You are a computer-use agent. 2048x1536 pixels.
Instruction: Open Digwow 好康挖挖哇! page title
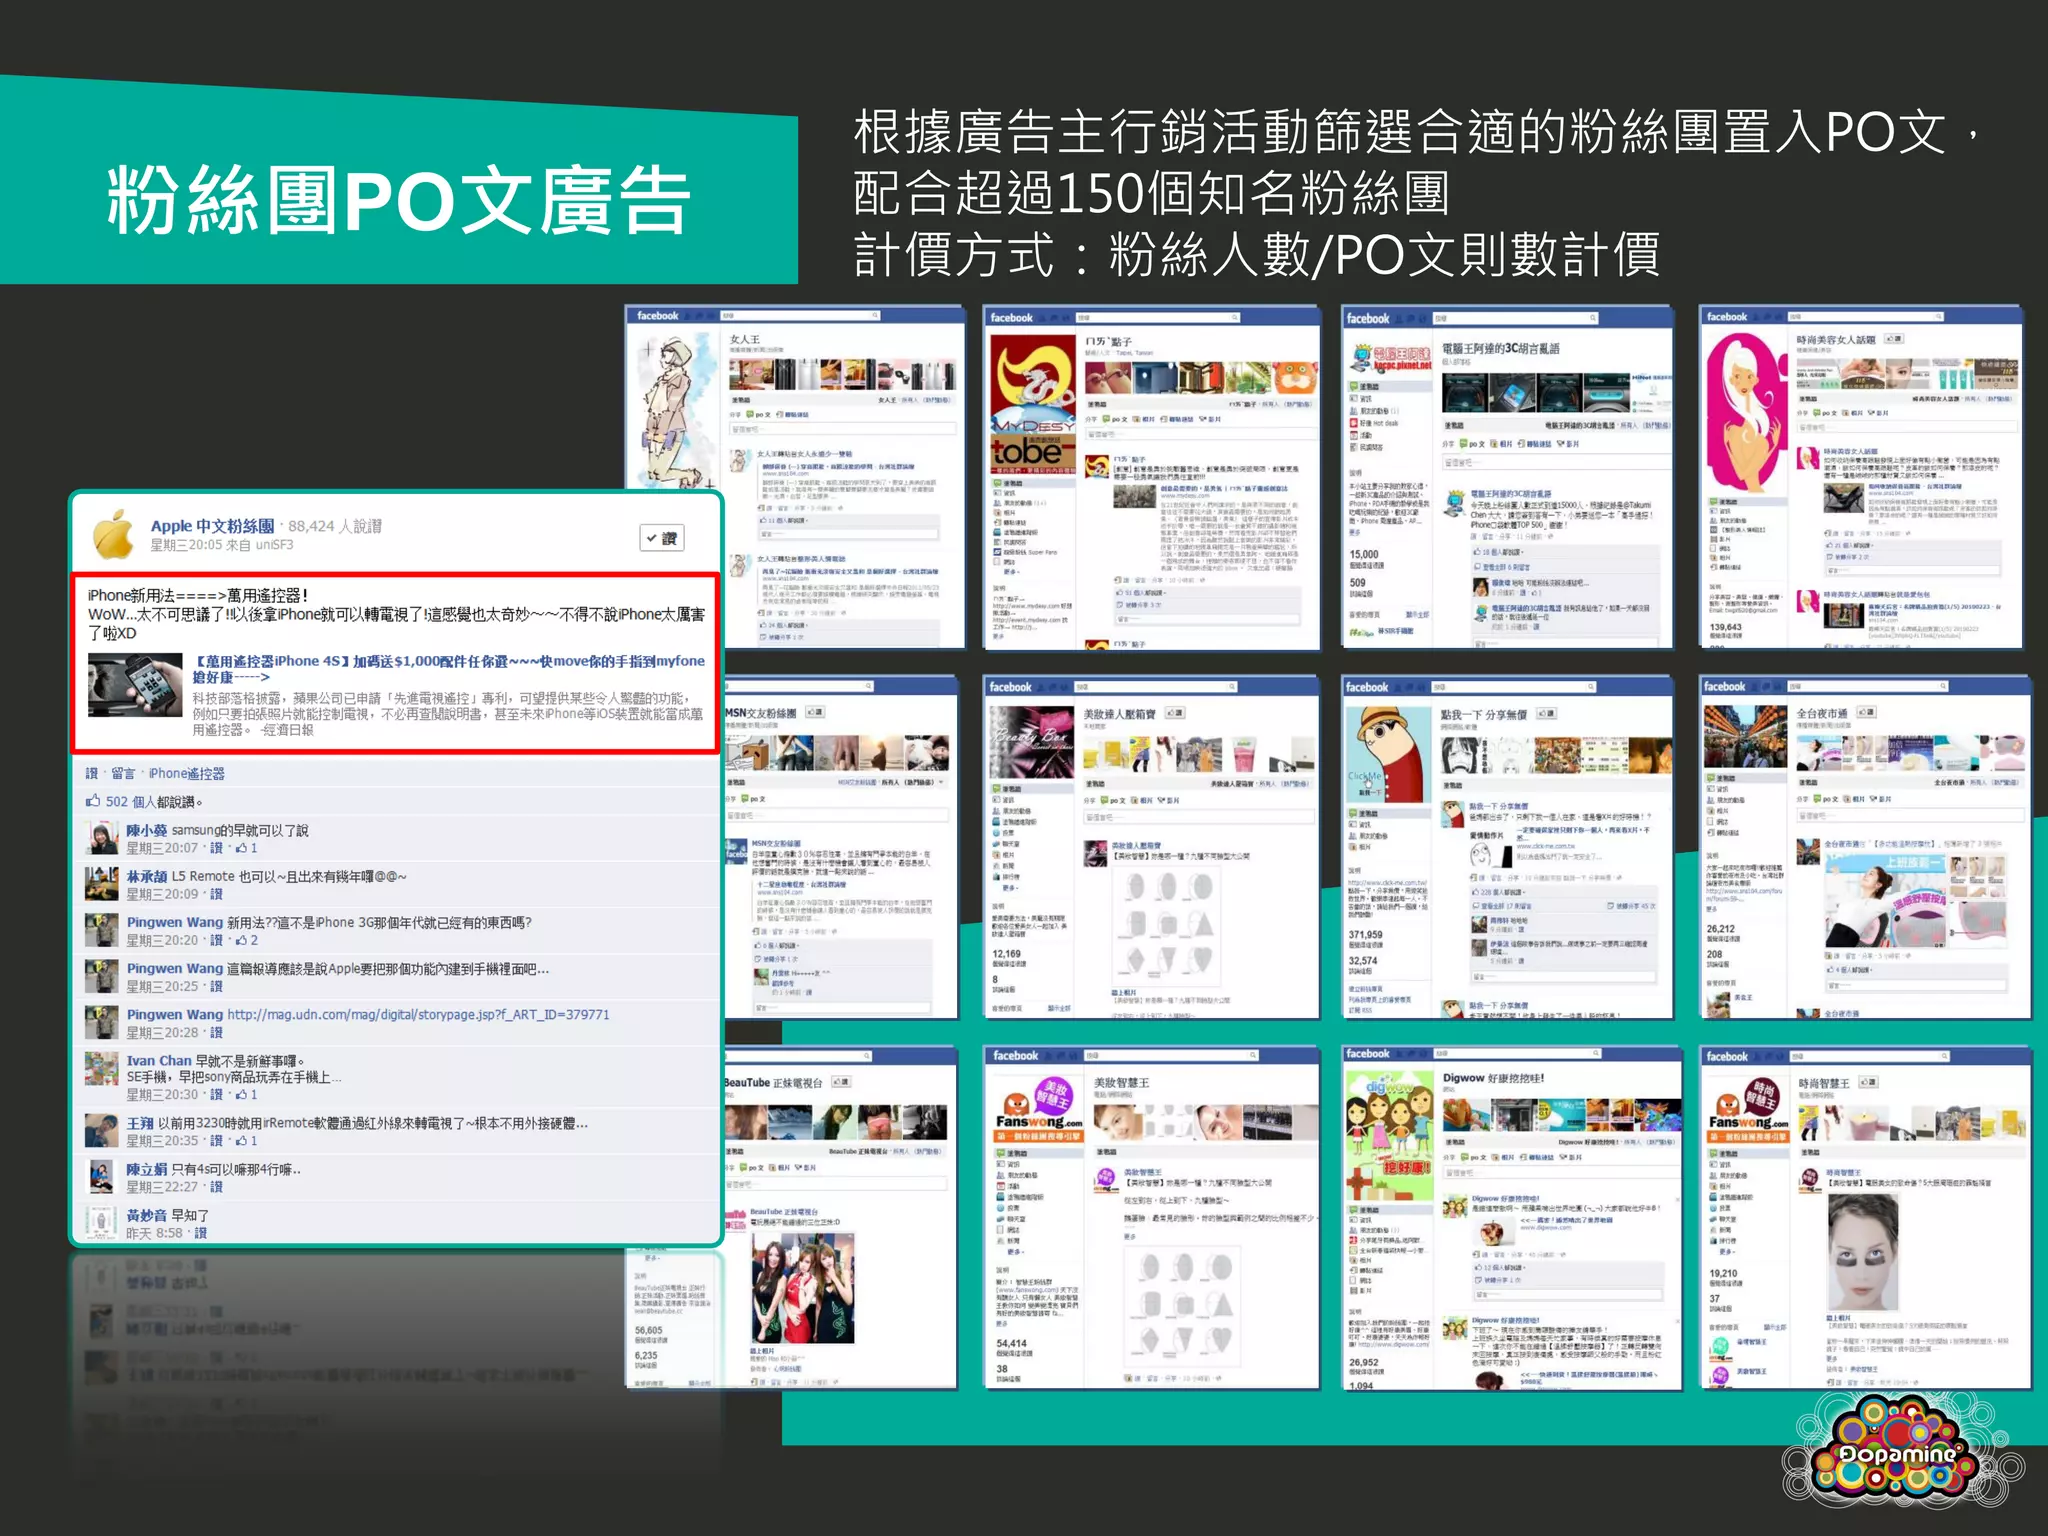(1493, 1078)
